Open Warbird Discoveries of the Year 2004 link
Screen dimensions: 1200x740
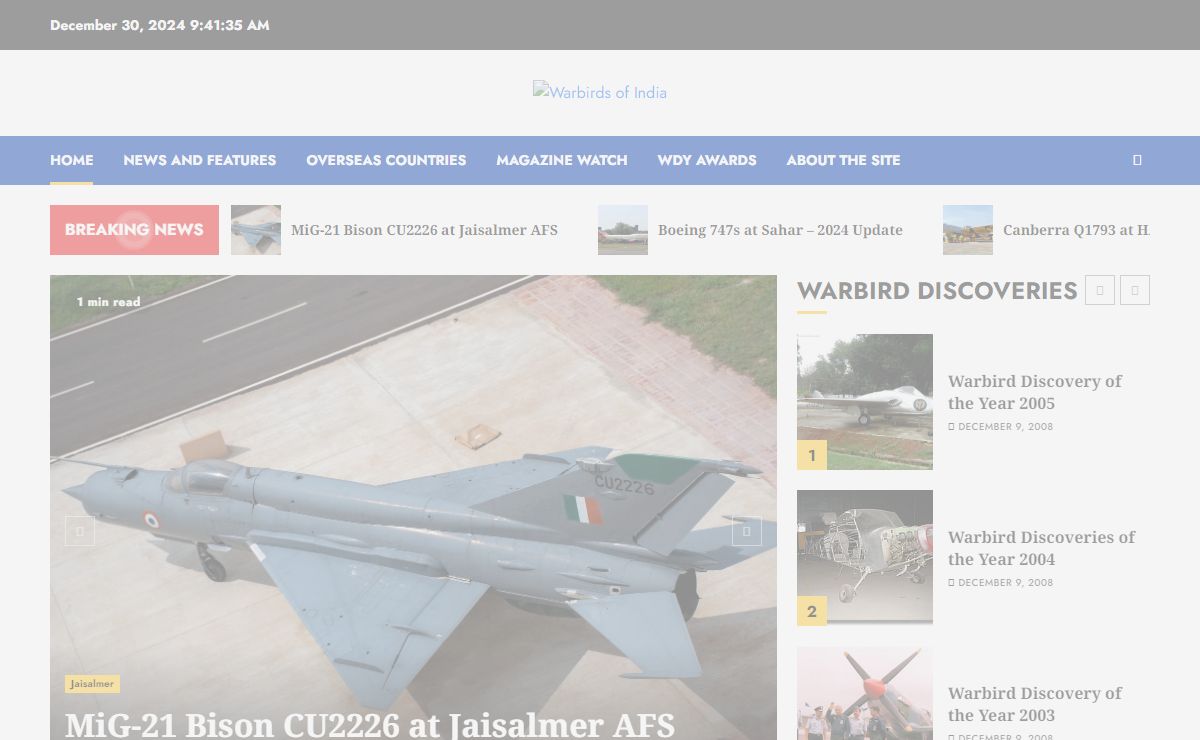(1041, 548)
